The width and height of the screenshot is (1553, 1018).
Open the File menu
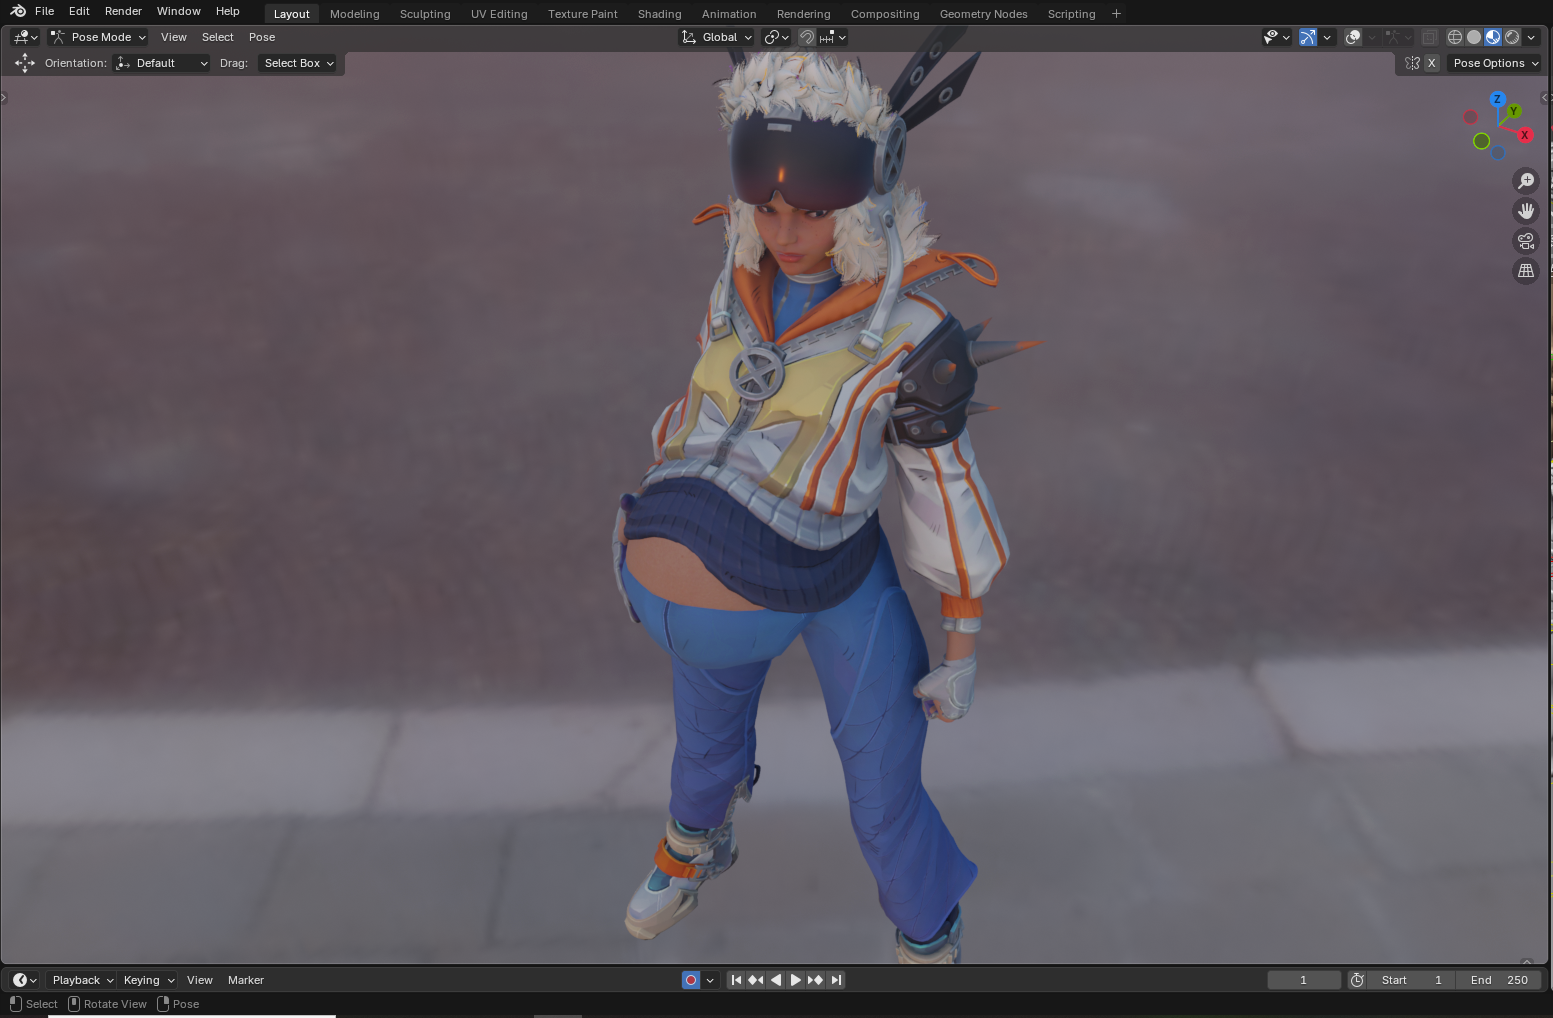(x=45, y=11)
